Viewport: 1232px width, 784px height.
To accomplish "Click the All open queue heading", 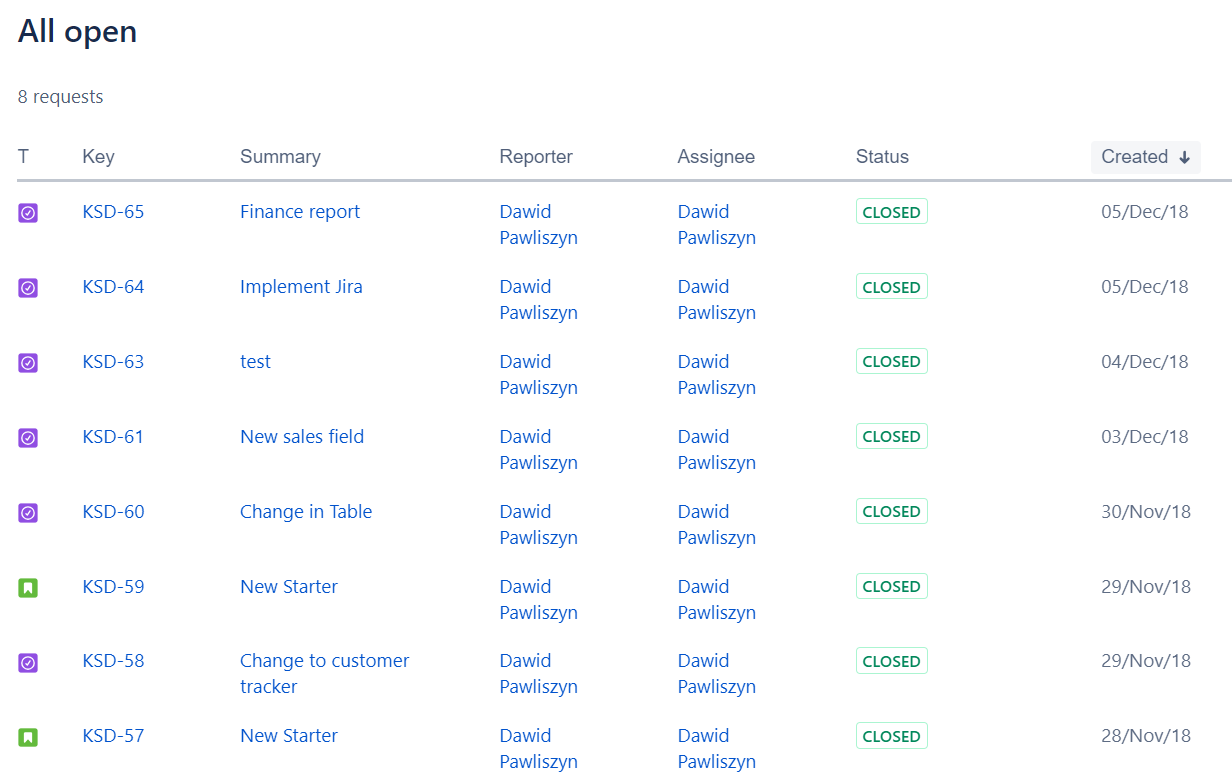I will [x=77, y=32].
